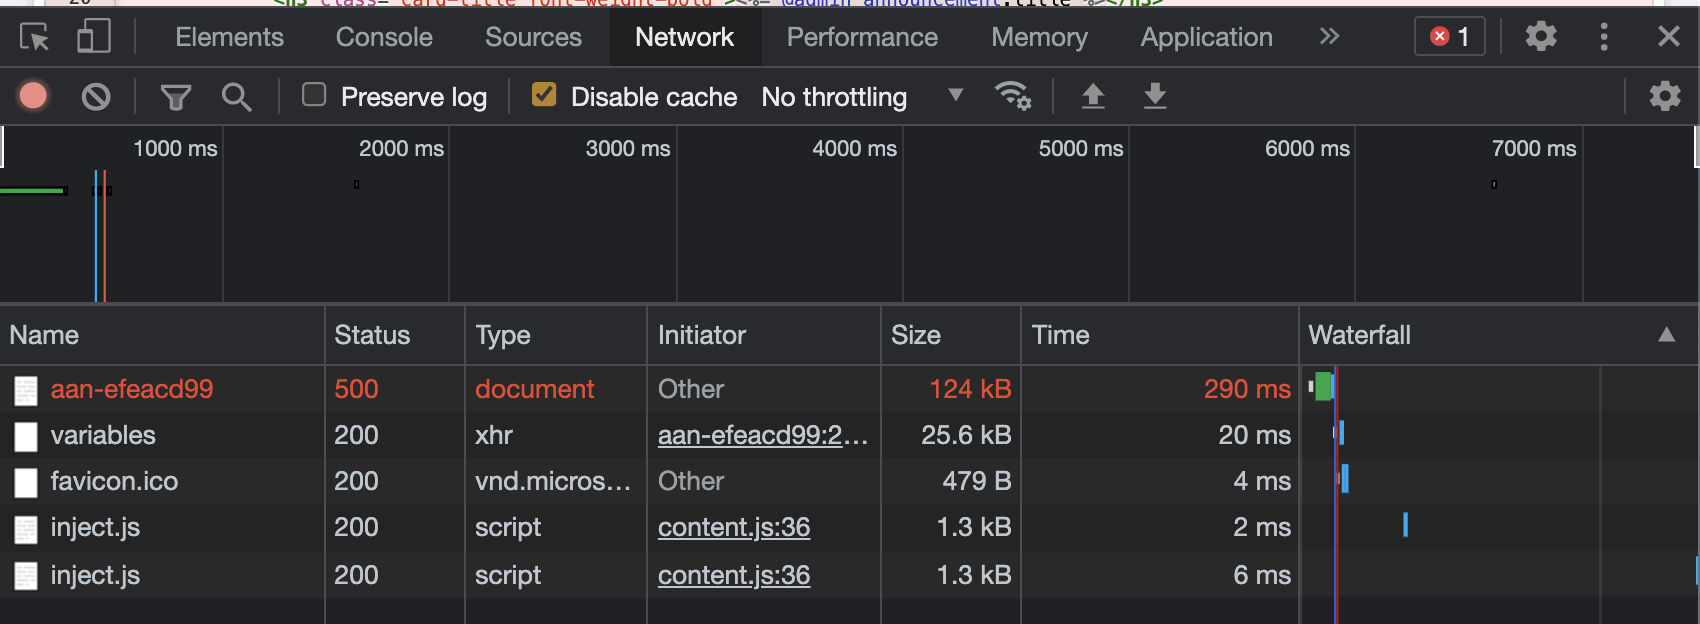
Task: Open the aan-efeacd99:2… initiator link
Action: coord(762,435)
